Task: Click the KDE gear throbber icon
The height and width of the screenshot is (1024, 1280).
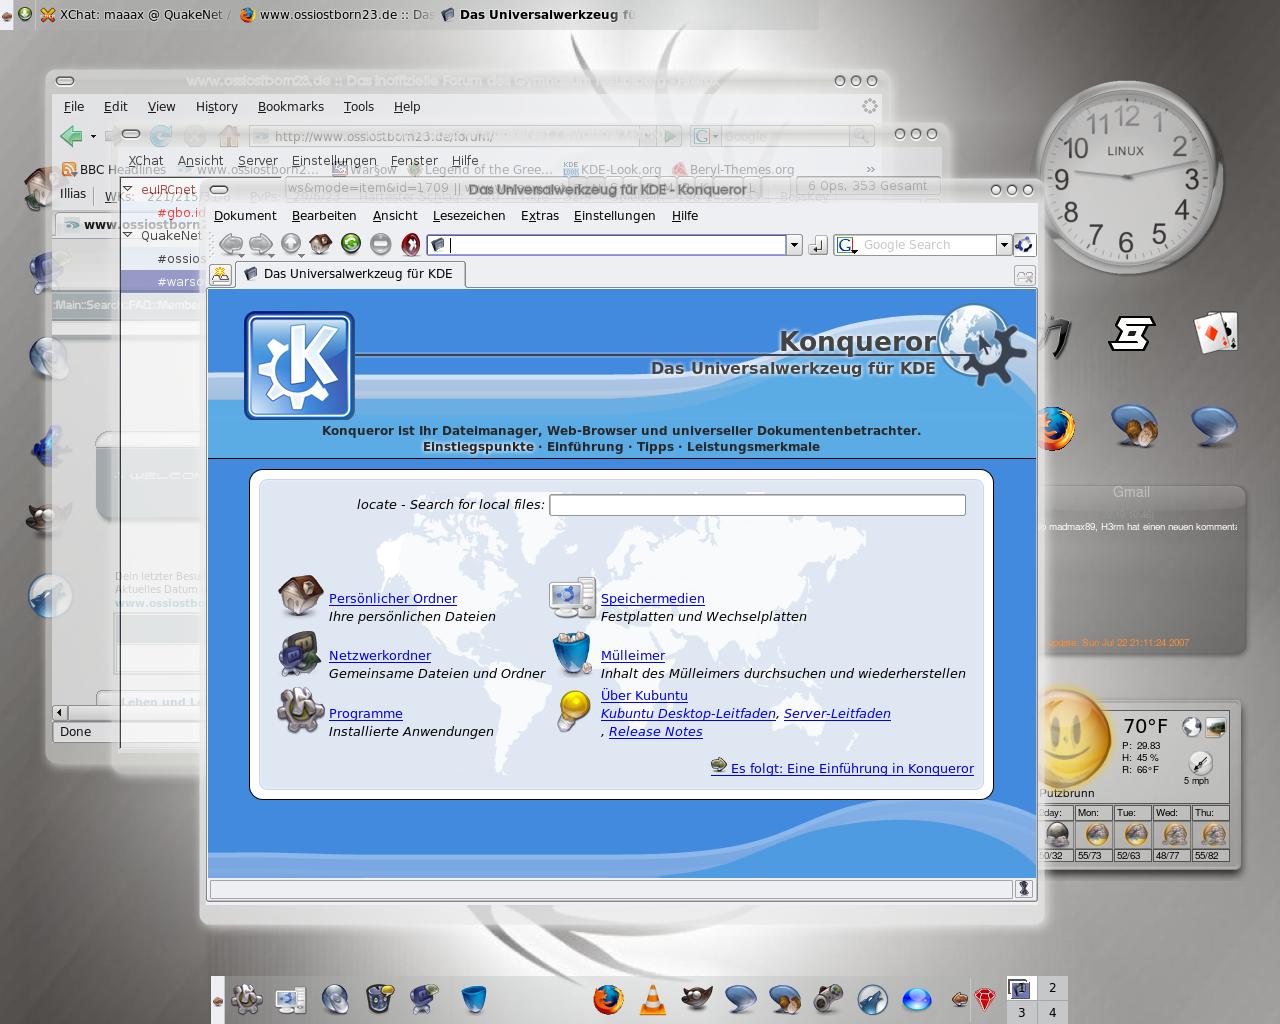Action: [x=1024, y=244]
